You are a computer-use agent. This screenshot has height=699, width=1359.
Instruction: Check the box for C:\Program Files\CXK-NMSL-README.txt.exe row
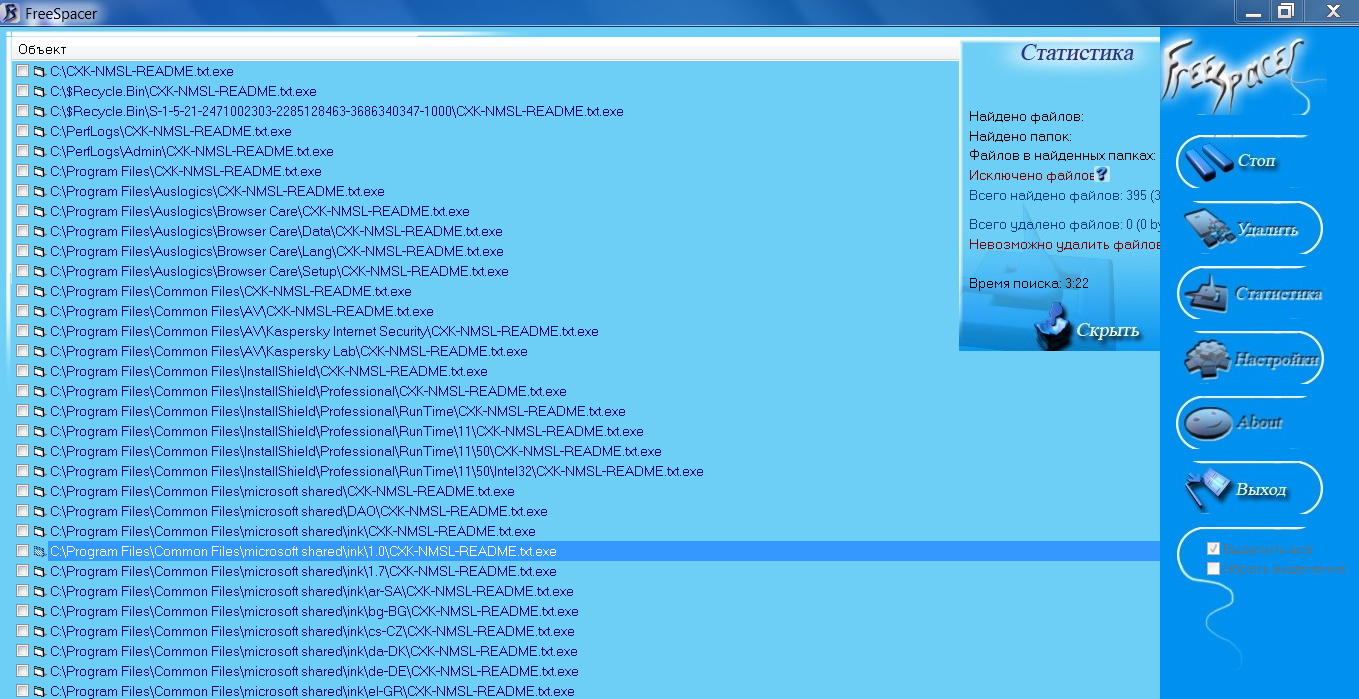(23, 171)
